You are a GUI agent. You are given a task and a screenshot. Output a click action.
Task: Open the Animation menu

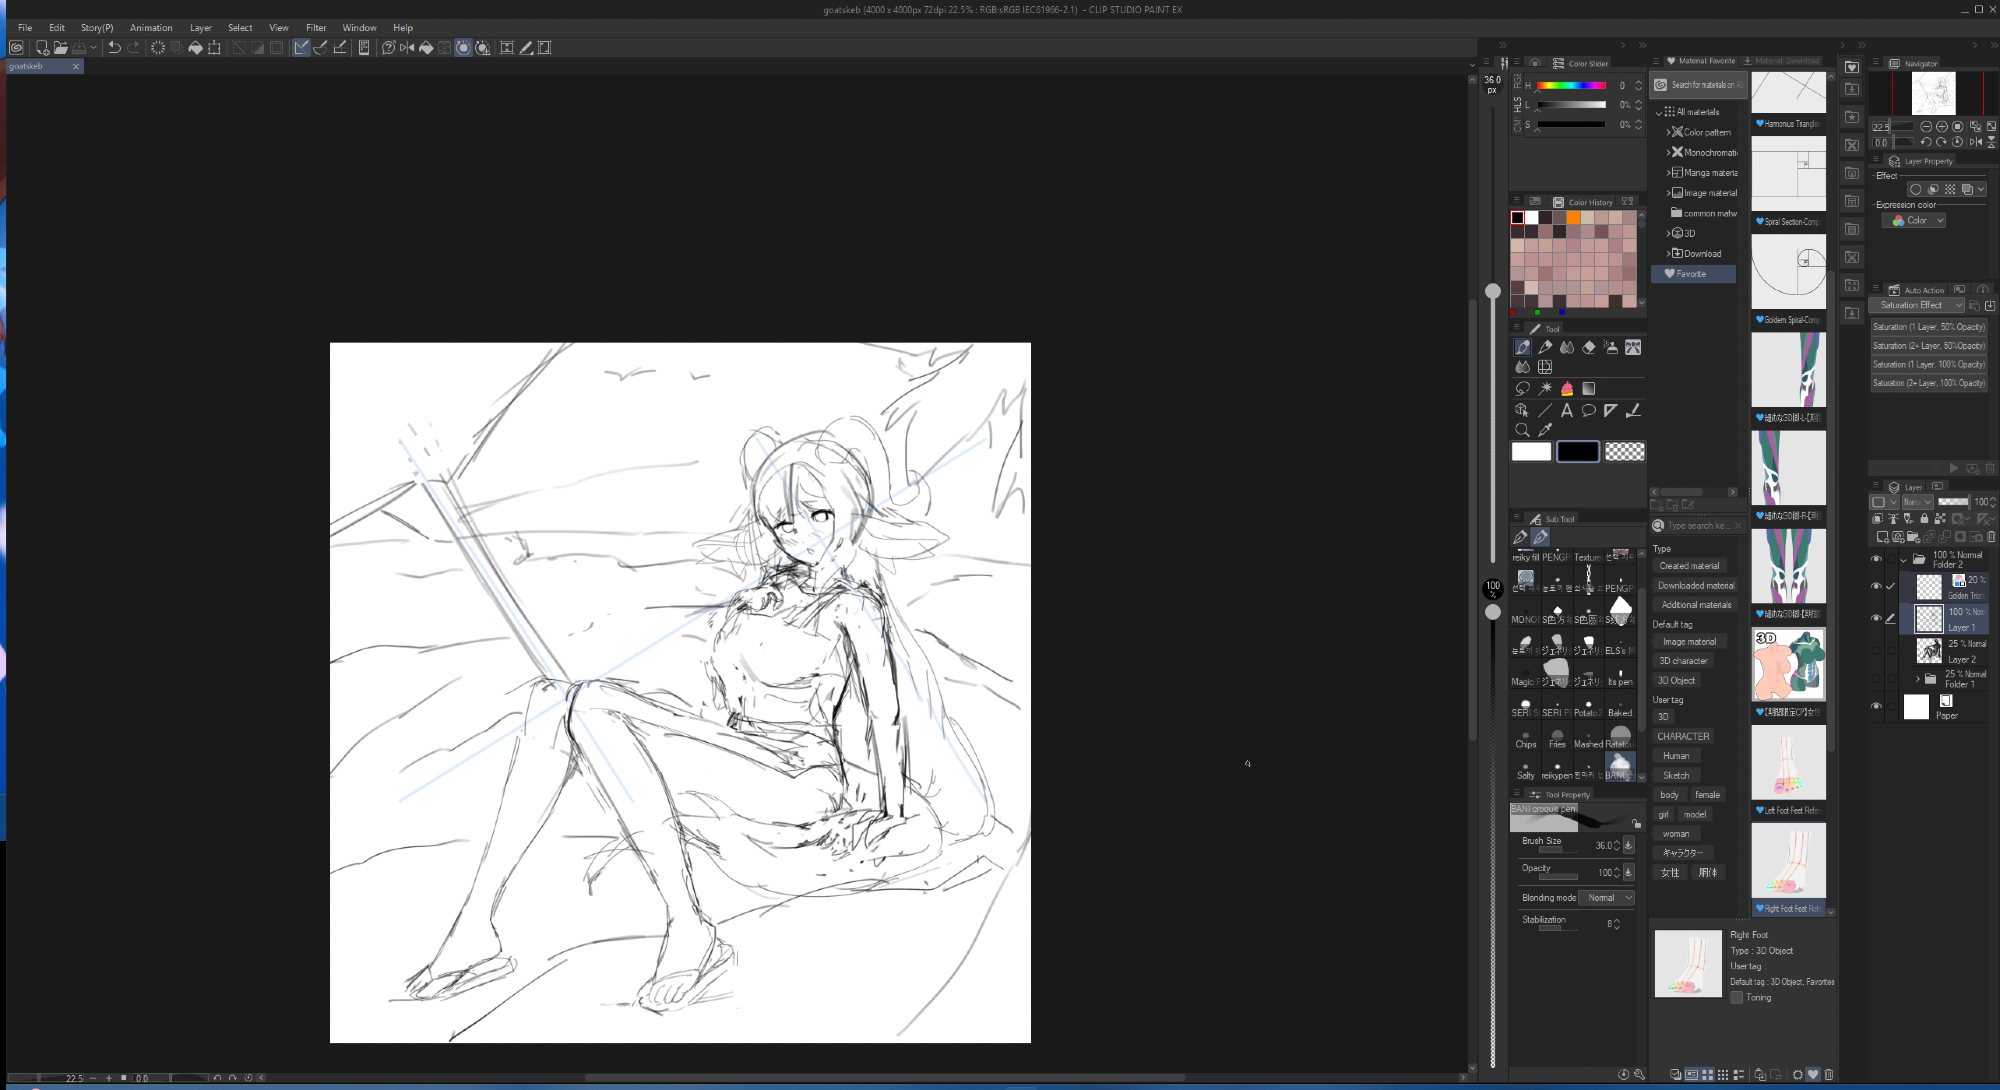click(151, 28)
